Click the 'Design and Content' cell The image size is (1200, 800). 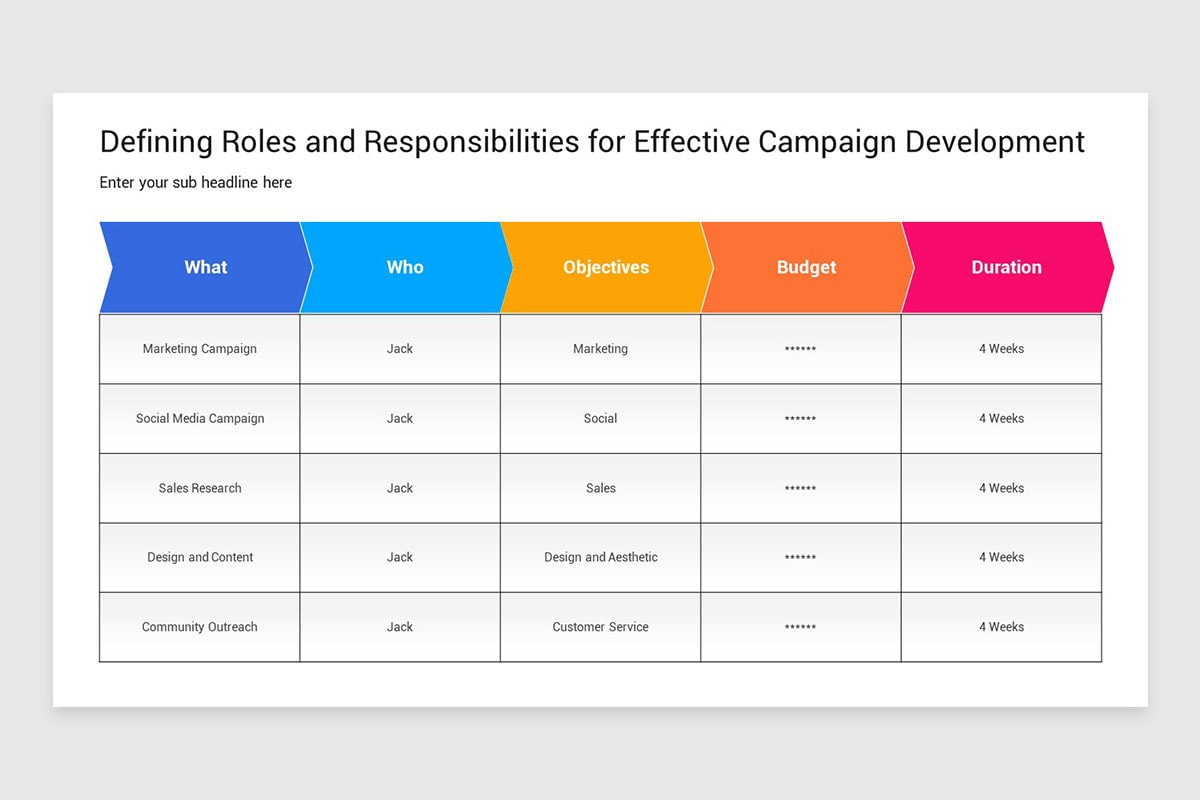[199, 557]
